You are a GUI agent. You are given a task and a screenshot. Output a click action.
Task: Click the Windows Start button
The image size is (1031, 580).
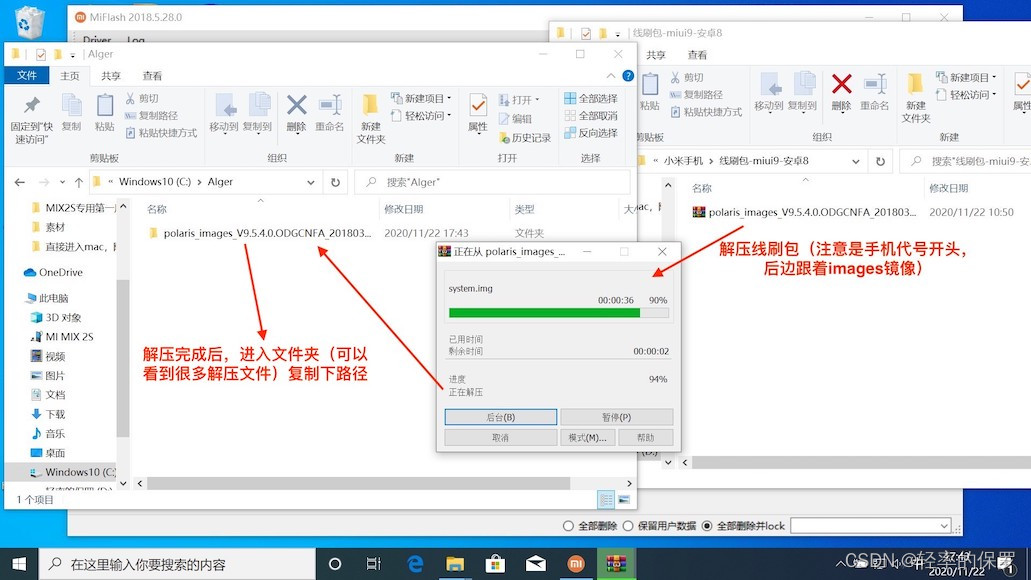tap(19, 564)
